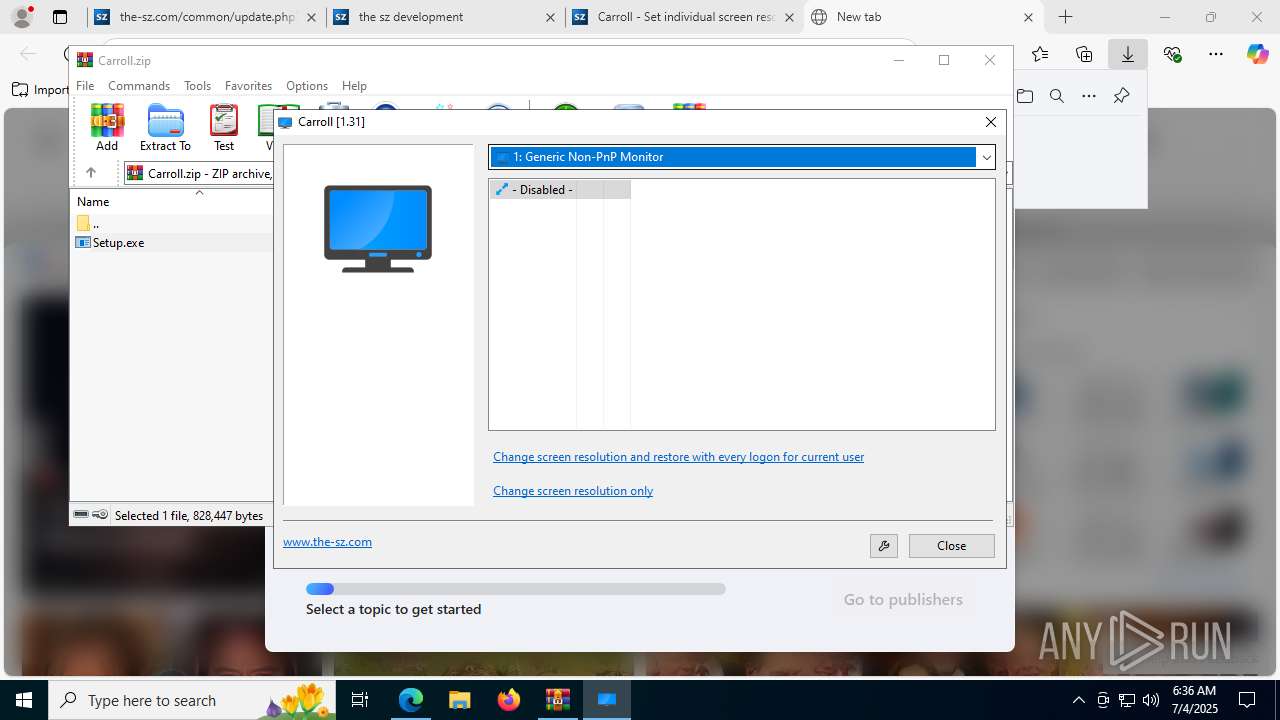The height and width of the screenshot is (720, 1280).
Task: Open the Windows Start menu
Action: click(24, 700)
